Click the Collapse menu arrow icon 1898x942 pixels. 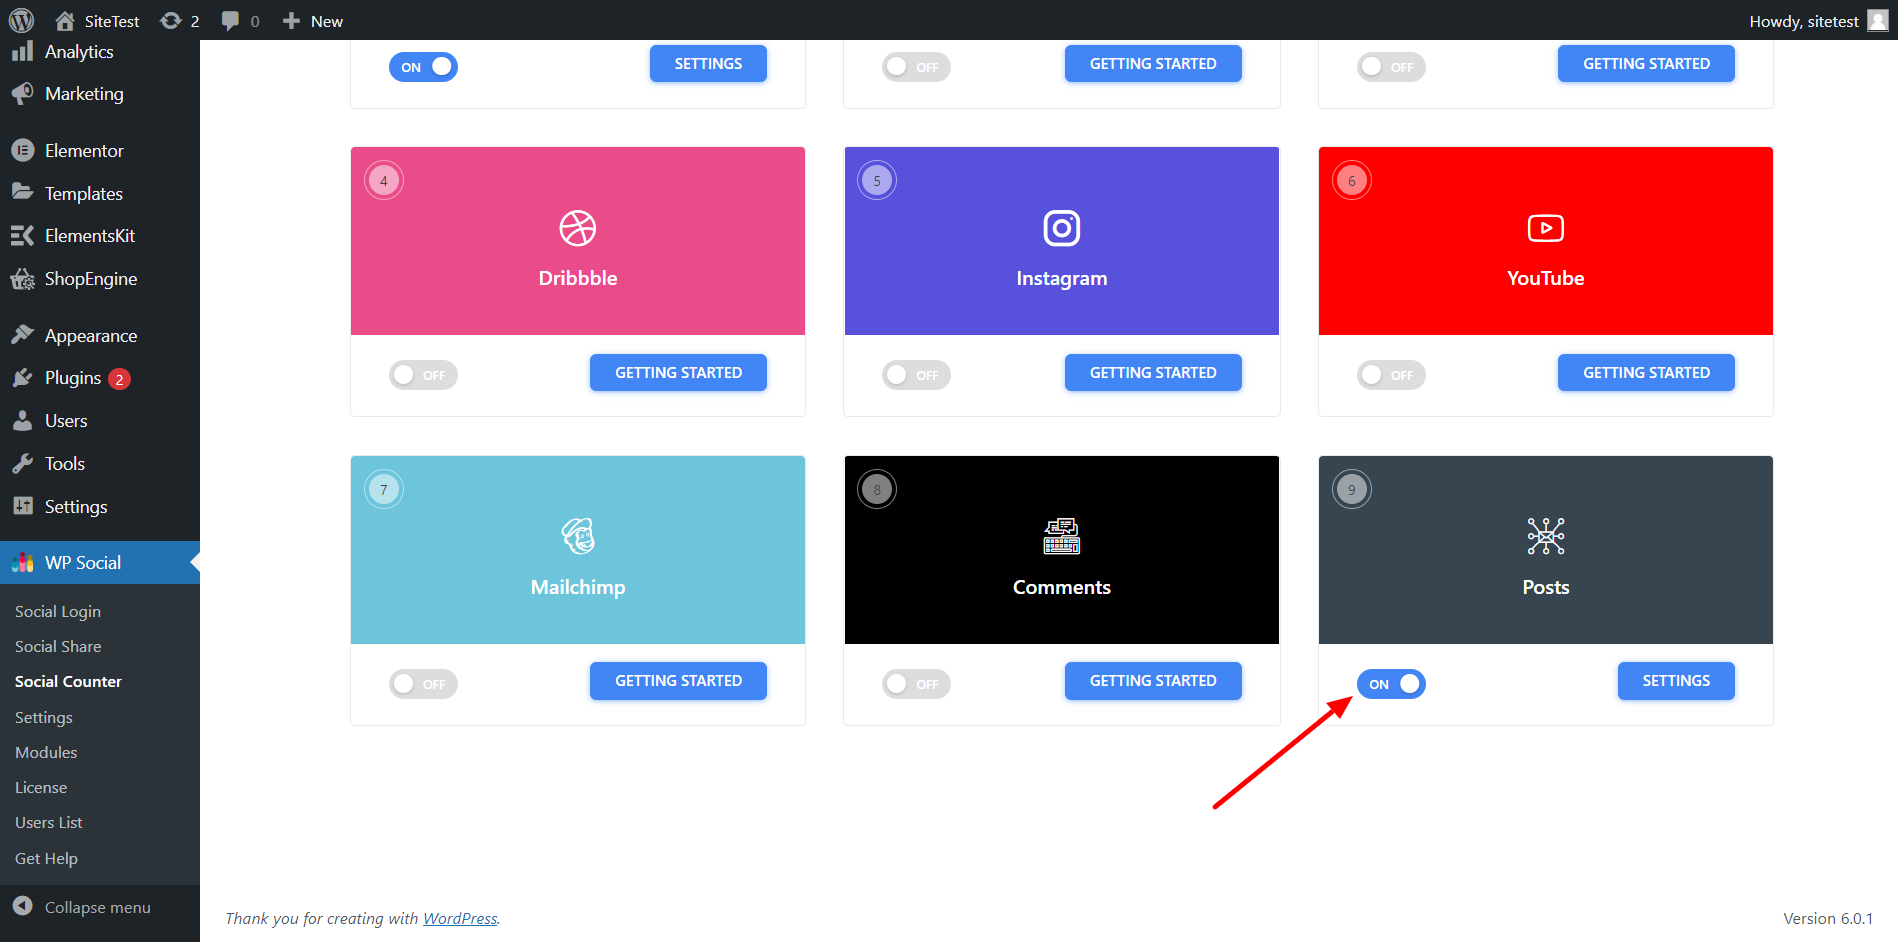[22, 906]
